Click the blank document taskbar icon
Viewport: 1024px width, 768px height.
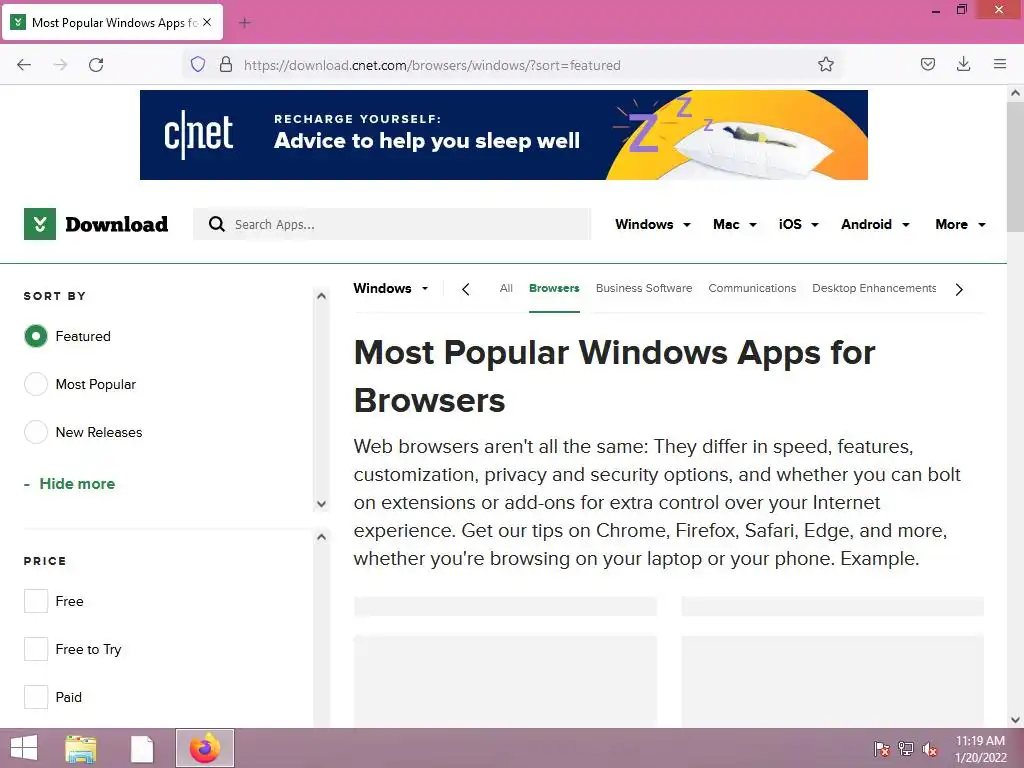[142, 748]
